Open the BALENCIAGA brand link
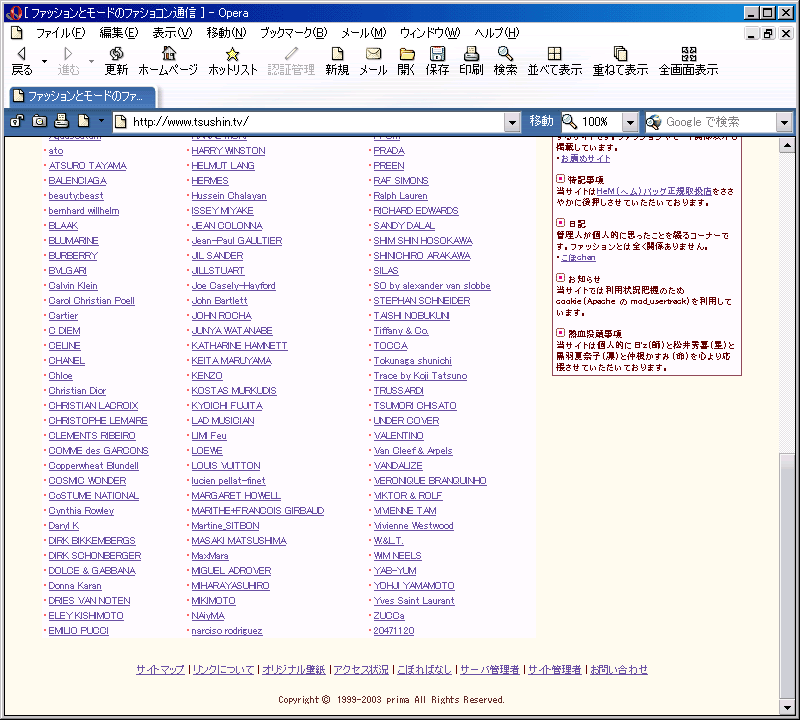800x720 pixels. [78, 181]
